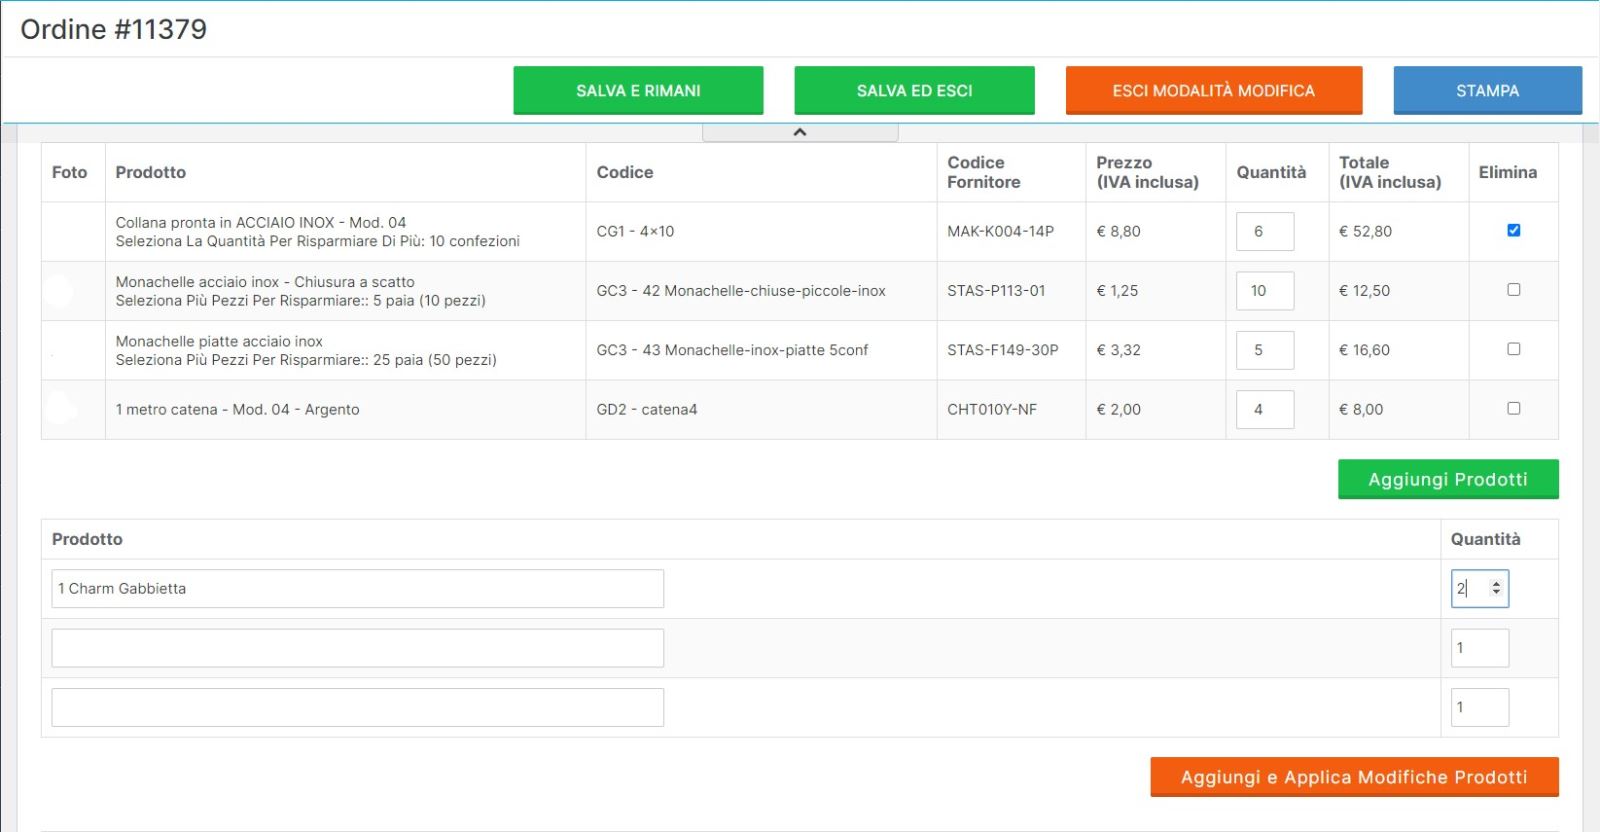This screenshot has width=1600, height=832.
Task: Print the order with STAMPA
Action: [x=1487, y=90]
